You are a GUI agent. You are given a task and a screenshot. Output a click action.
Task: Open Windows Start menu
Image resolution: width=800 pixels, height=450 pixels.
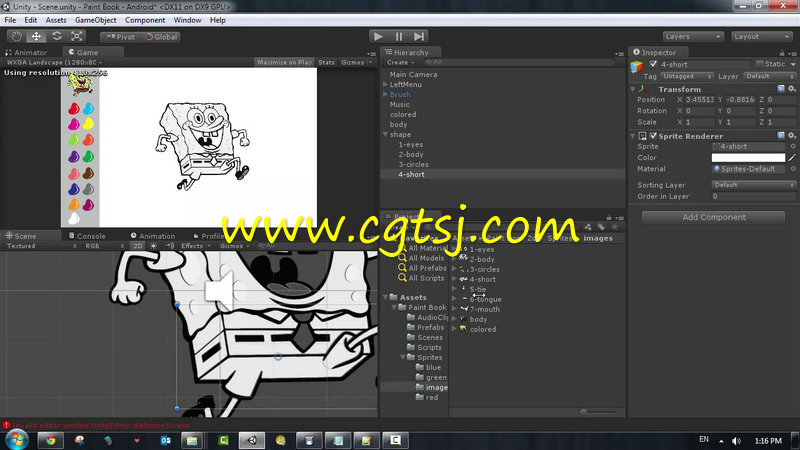pos(17,440)
